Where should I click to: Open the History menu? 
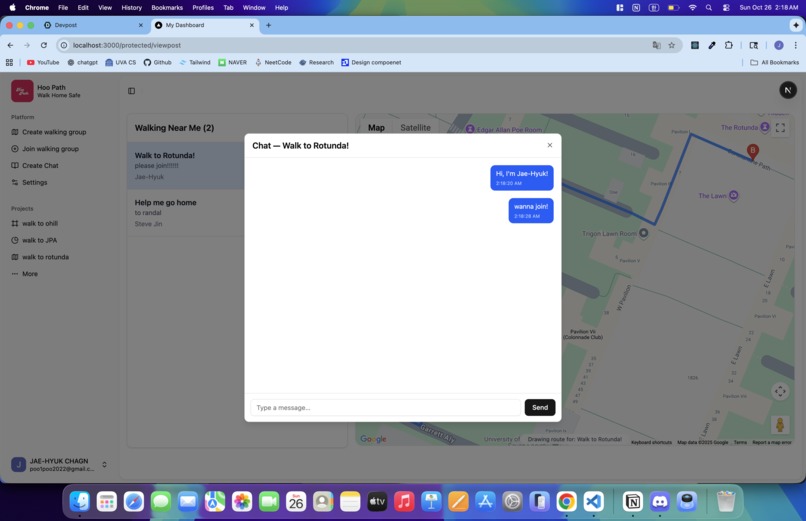pyautogui.click(x=131, y=8)
